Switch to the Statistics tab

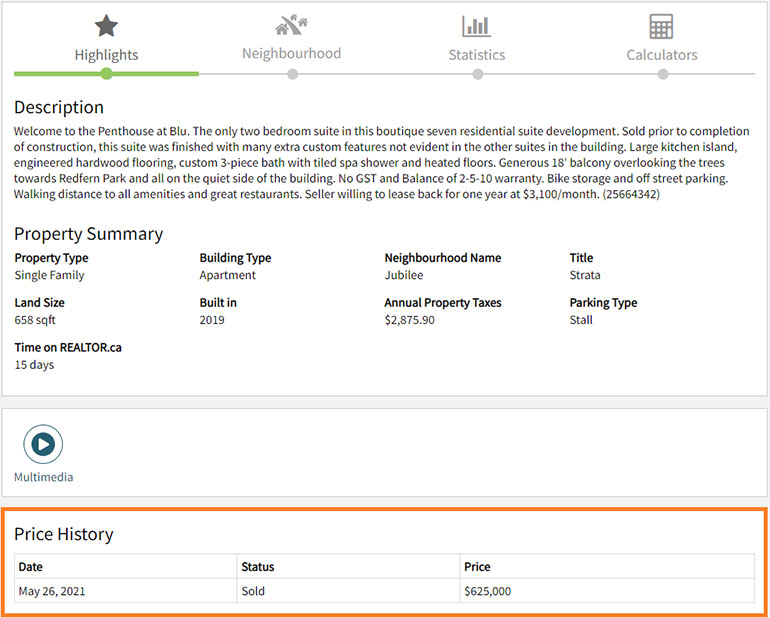(x=477, y=55)
